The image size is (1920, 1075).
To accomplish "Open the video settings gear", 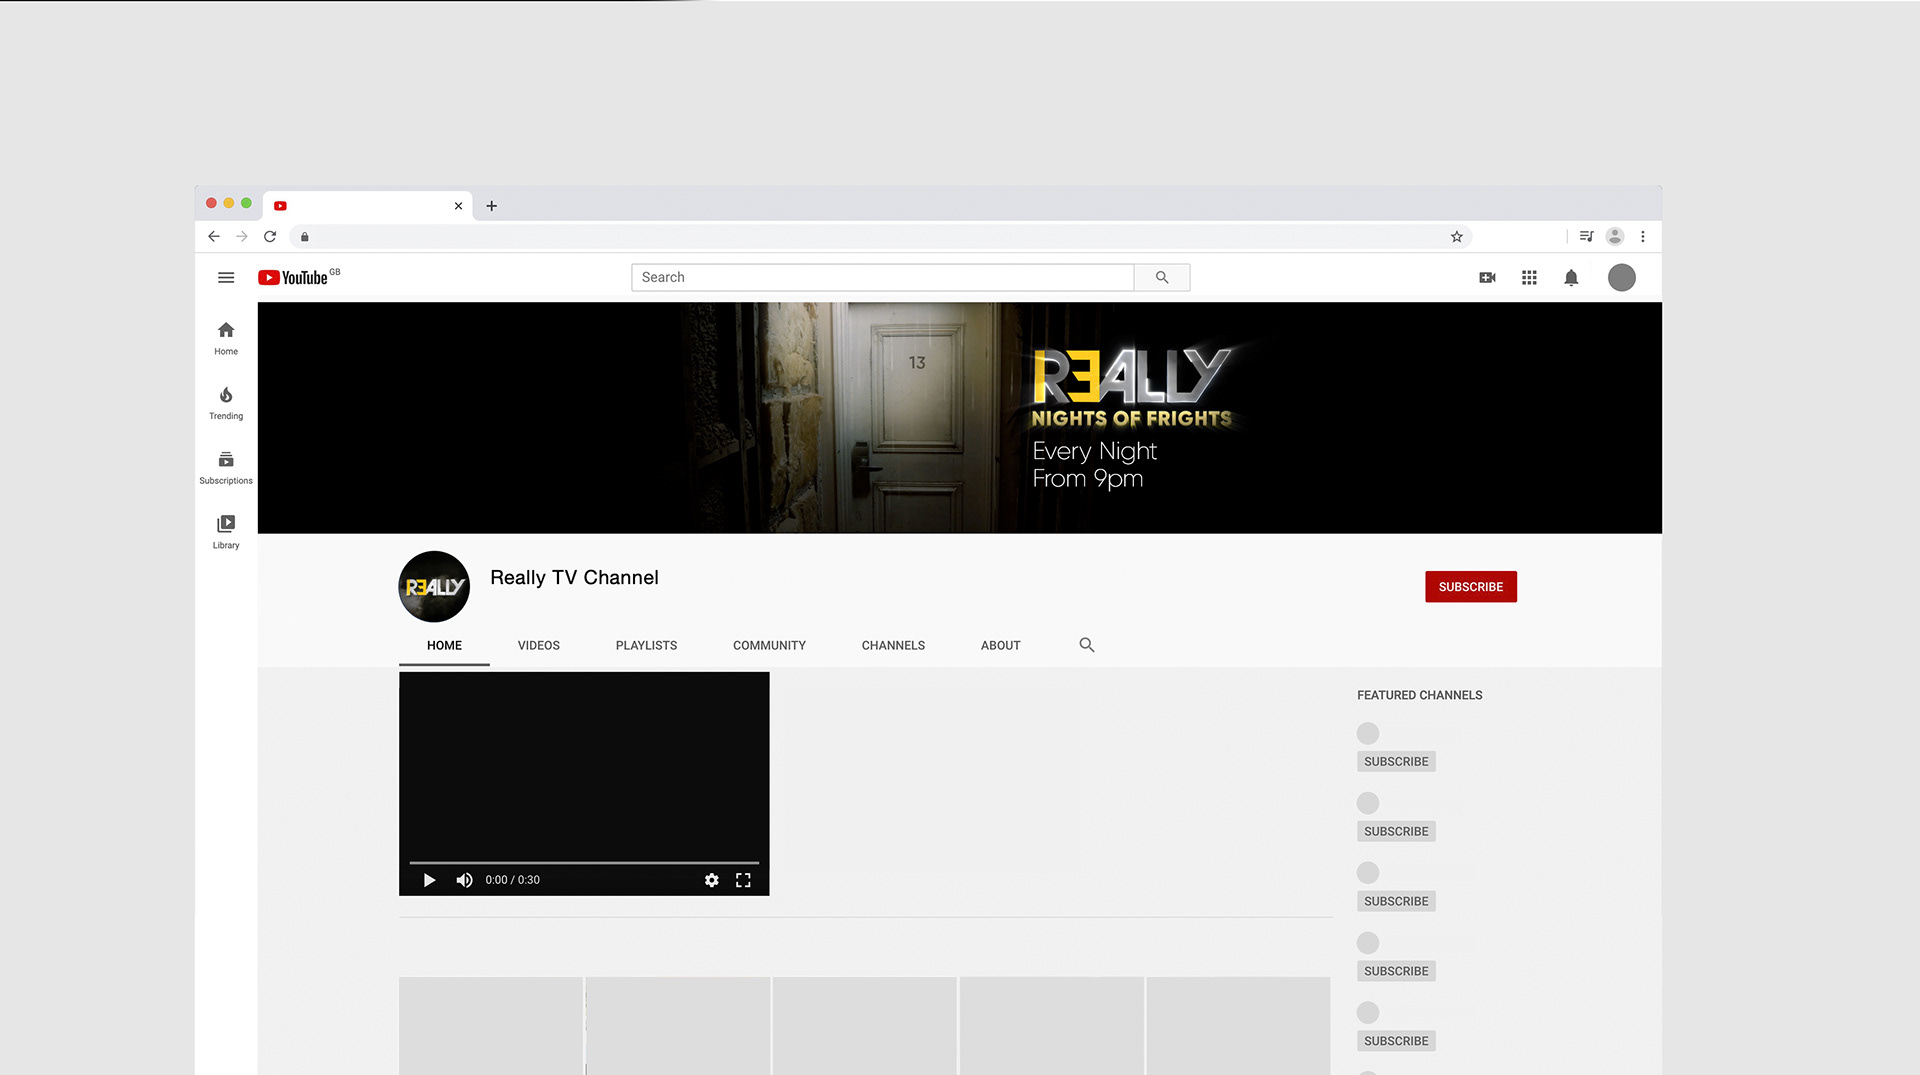I will (x=711, y=880).
